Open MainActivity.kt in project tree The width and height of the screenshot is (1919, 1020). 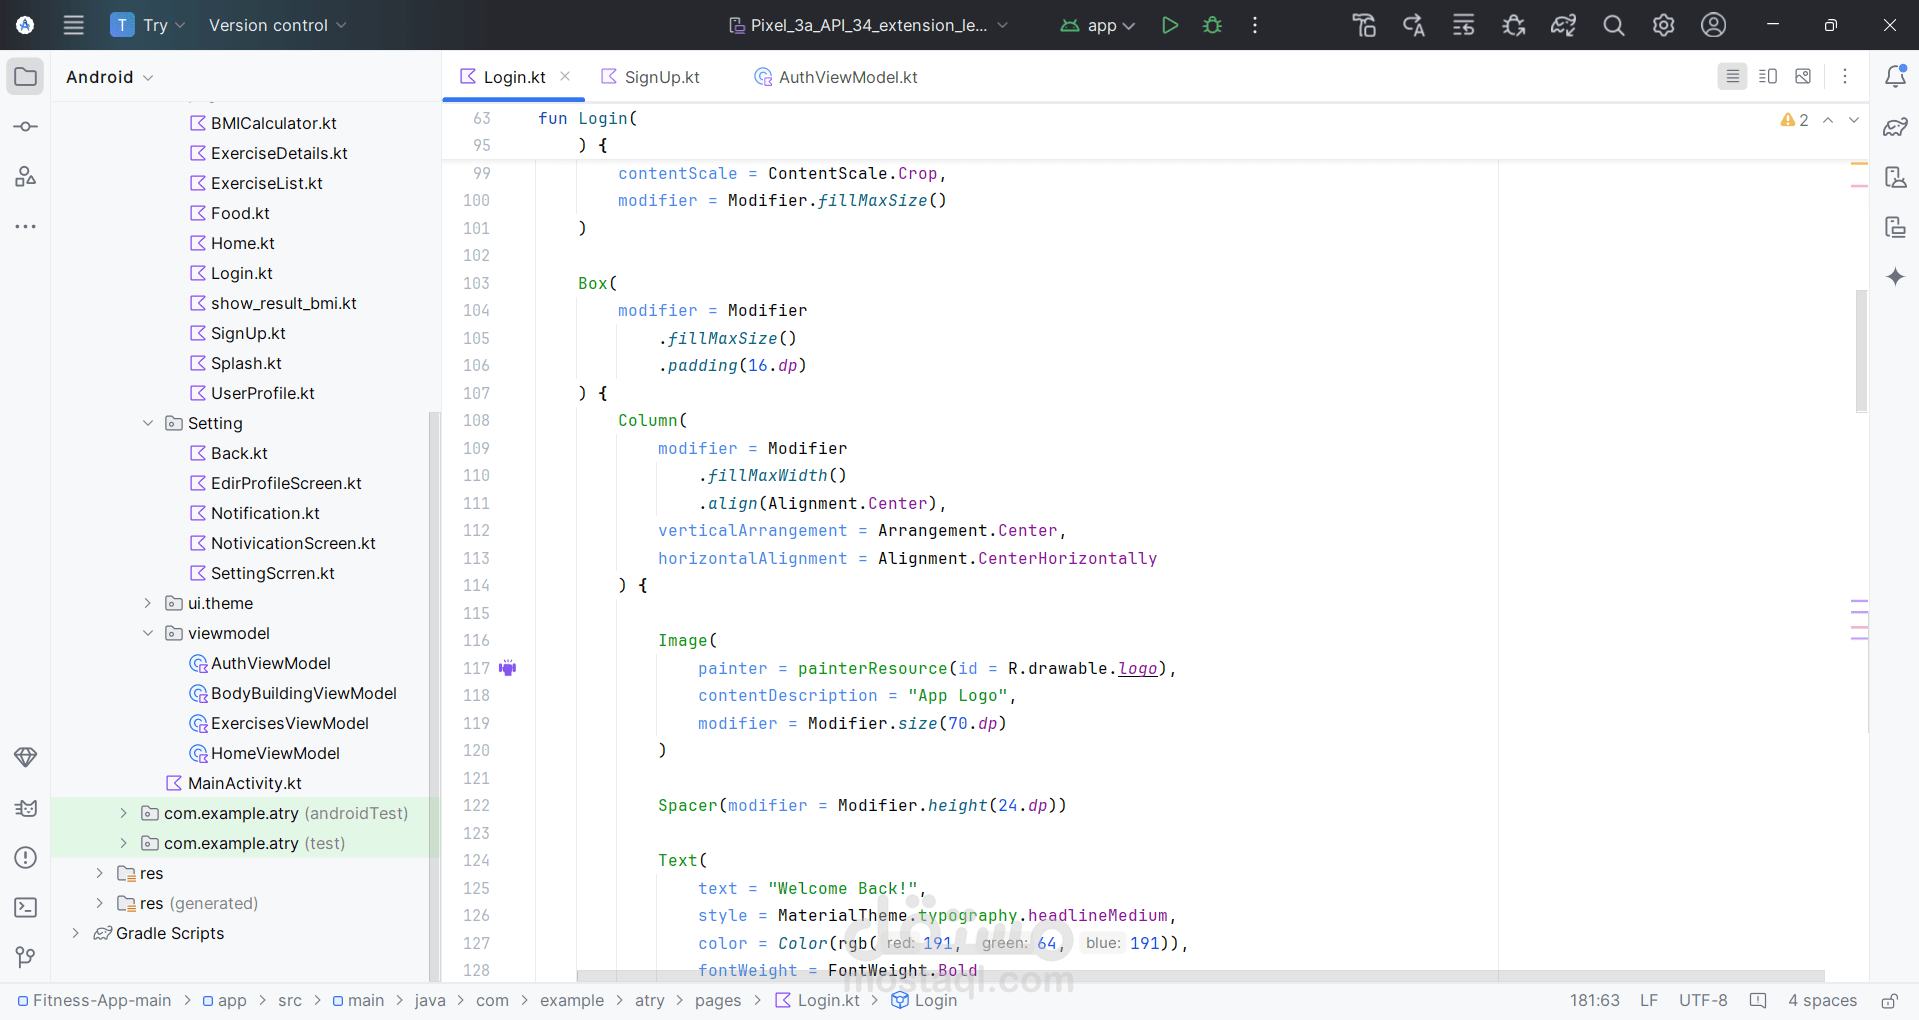(244, 783)
